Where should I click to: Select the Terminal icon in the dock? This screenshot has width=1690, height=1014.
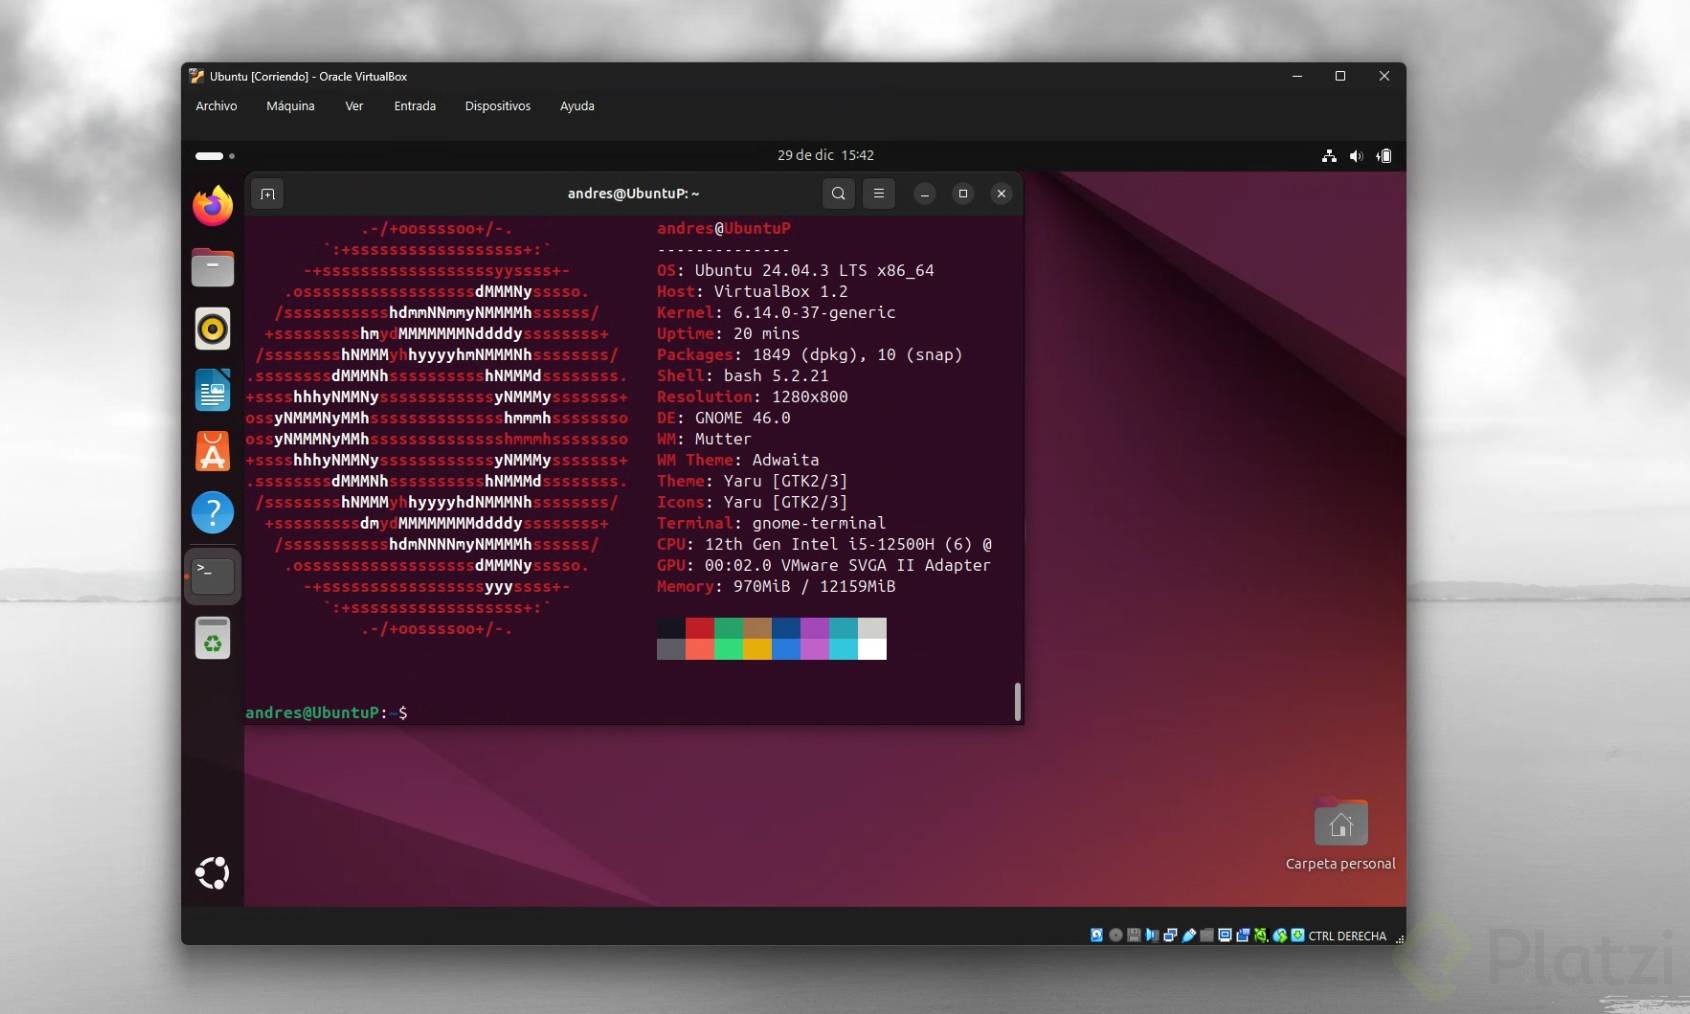(x=212, y=575)
